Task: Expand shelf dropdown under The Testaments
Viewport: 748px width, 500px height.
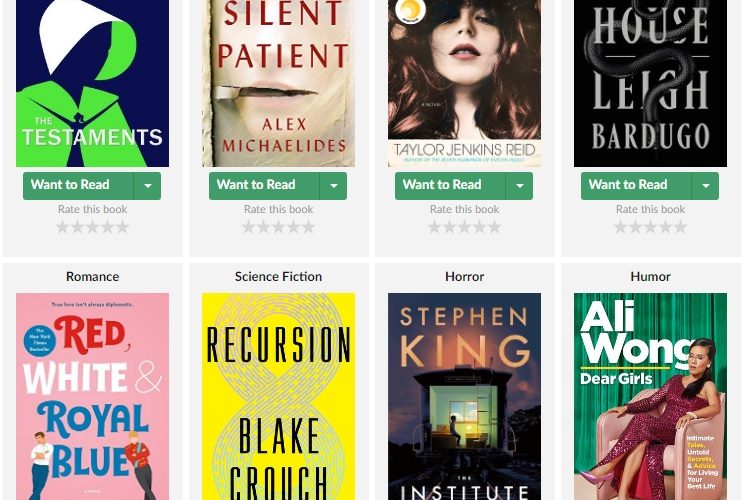Action: (147, 186)
